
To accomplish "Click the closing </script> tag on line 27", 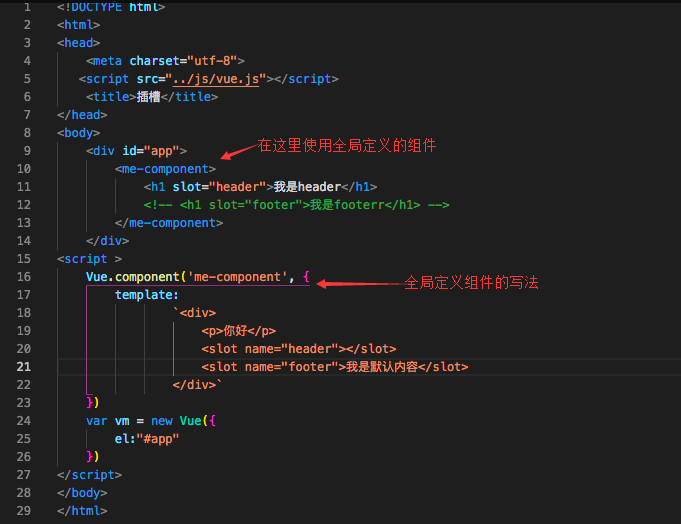I will click(x=89, y=475).
